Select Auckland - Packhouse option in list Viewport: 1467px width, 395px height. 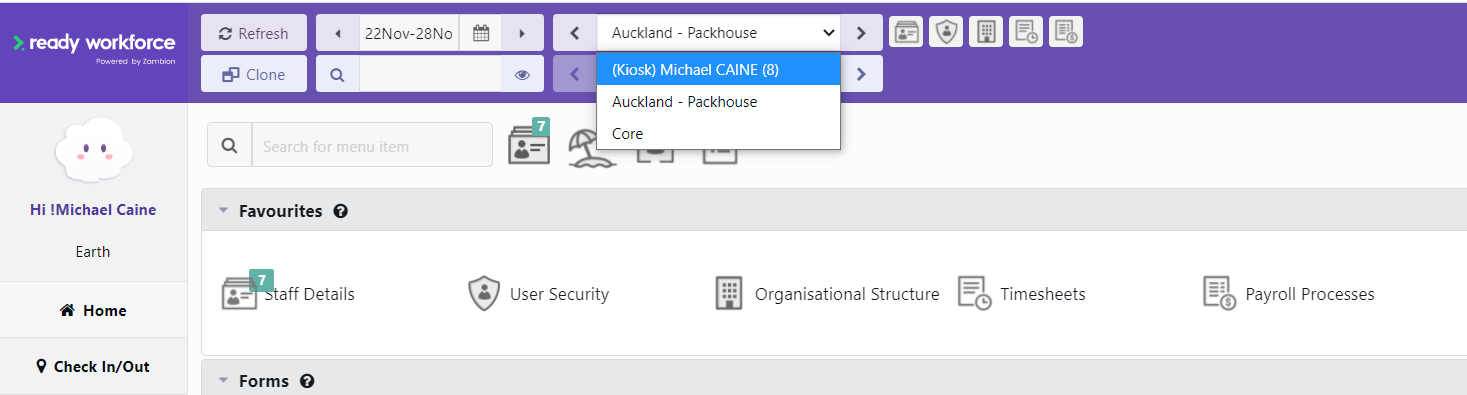click(718, 102)
